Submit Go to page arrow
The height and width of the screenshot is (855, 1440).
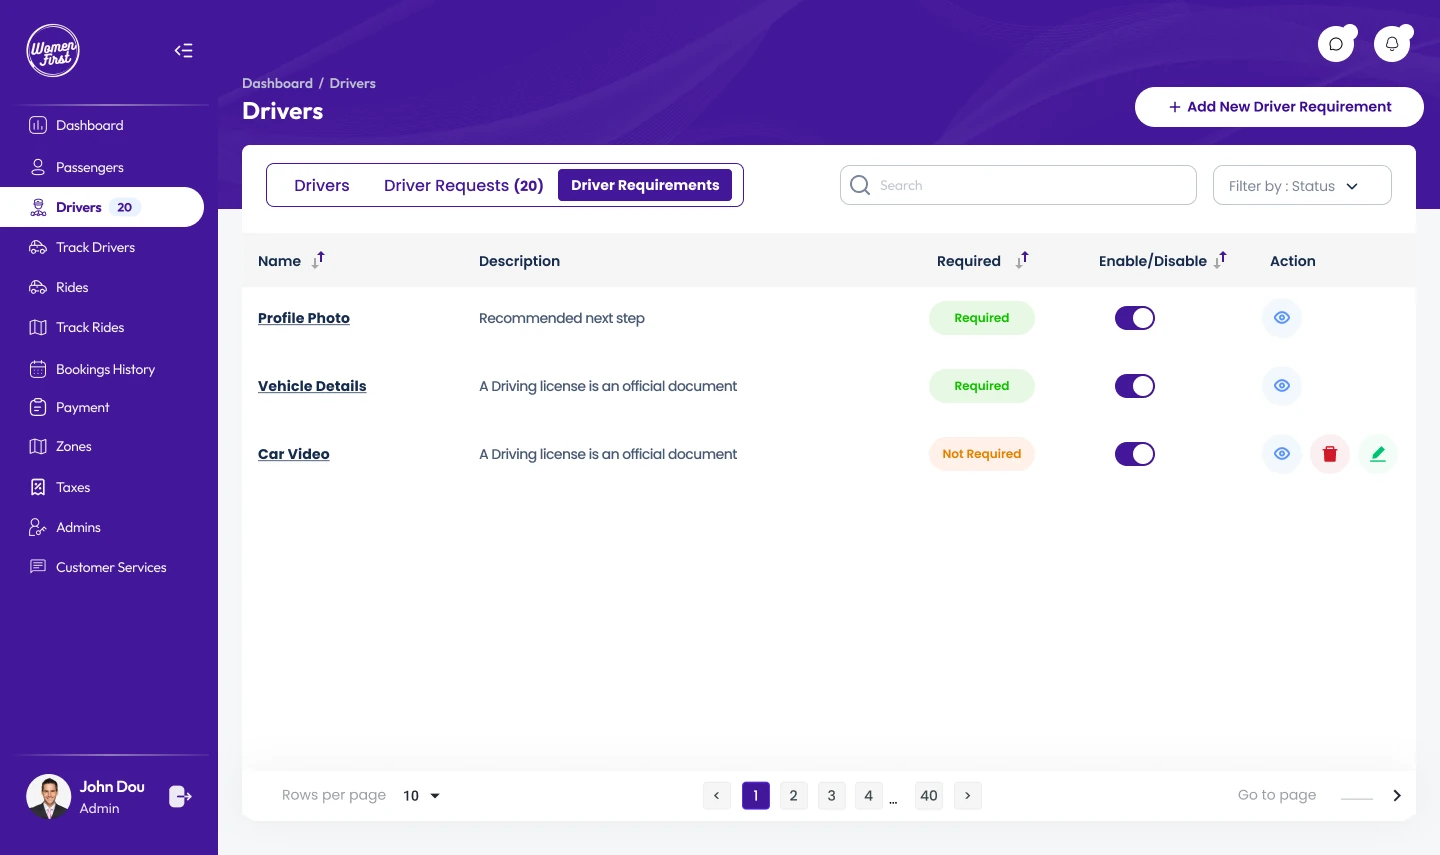(x=1397, y=796)
